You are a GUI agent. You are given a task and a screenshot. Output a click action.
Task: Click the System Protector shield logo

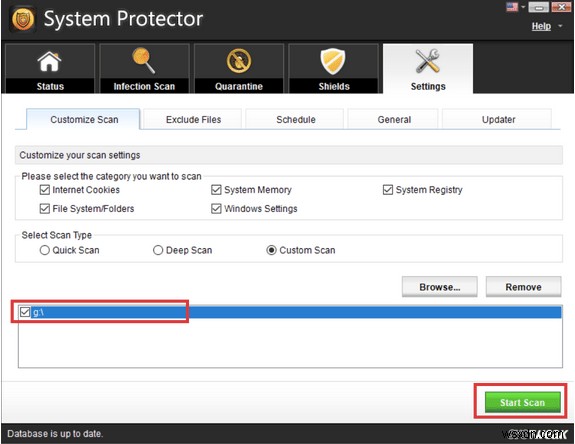tap(23, 19)
